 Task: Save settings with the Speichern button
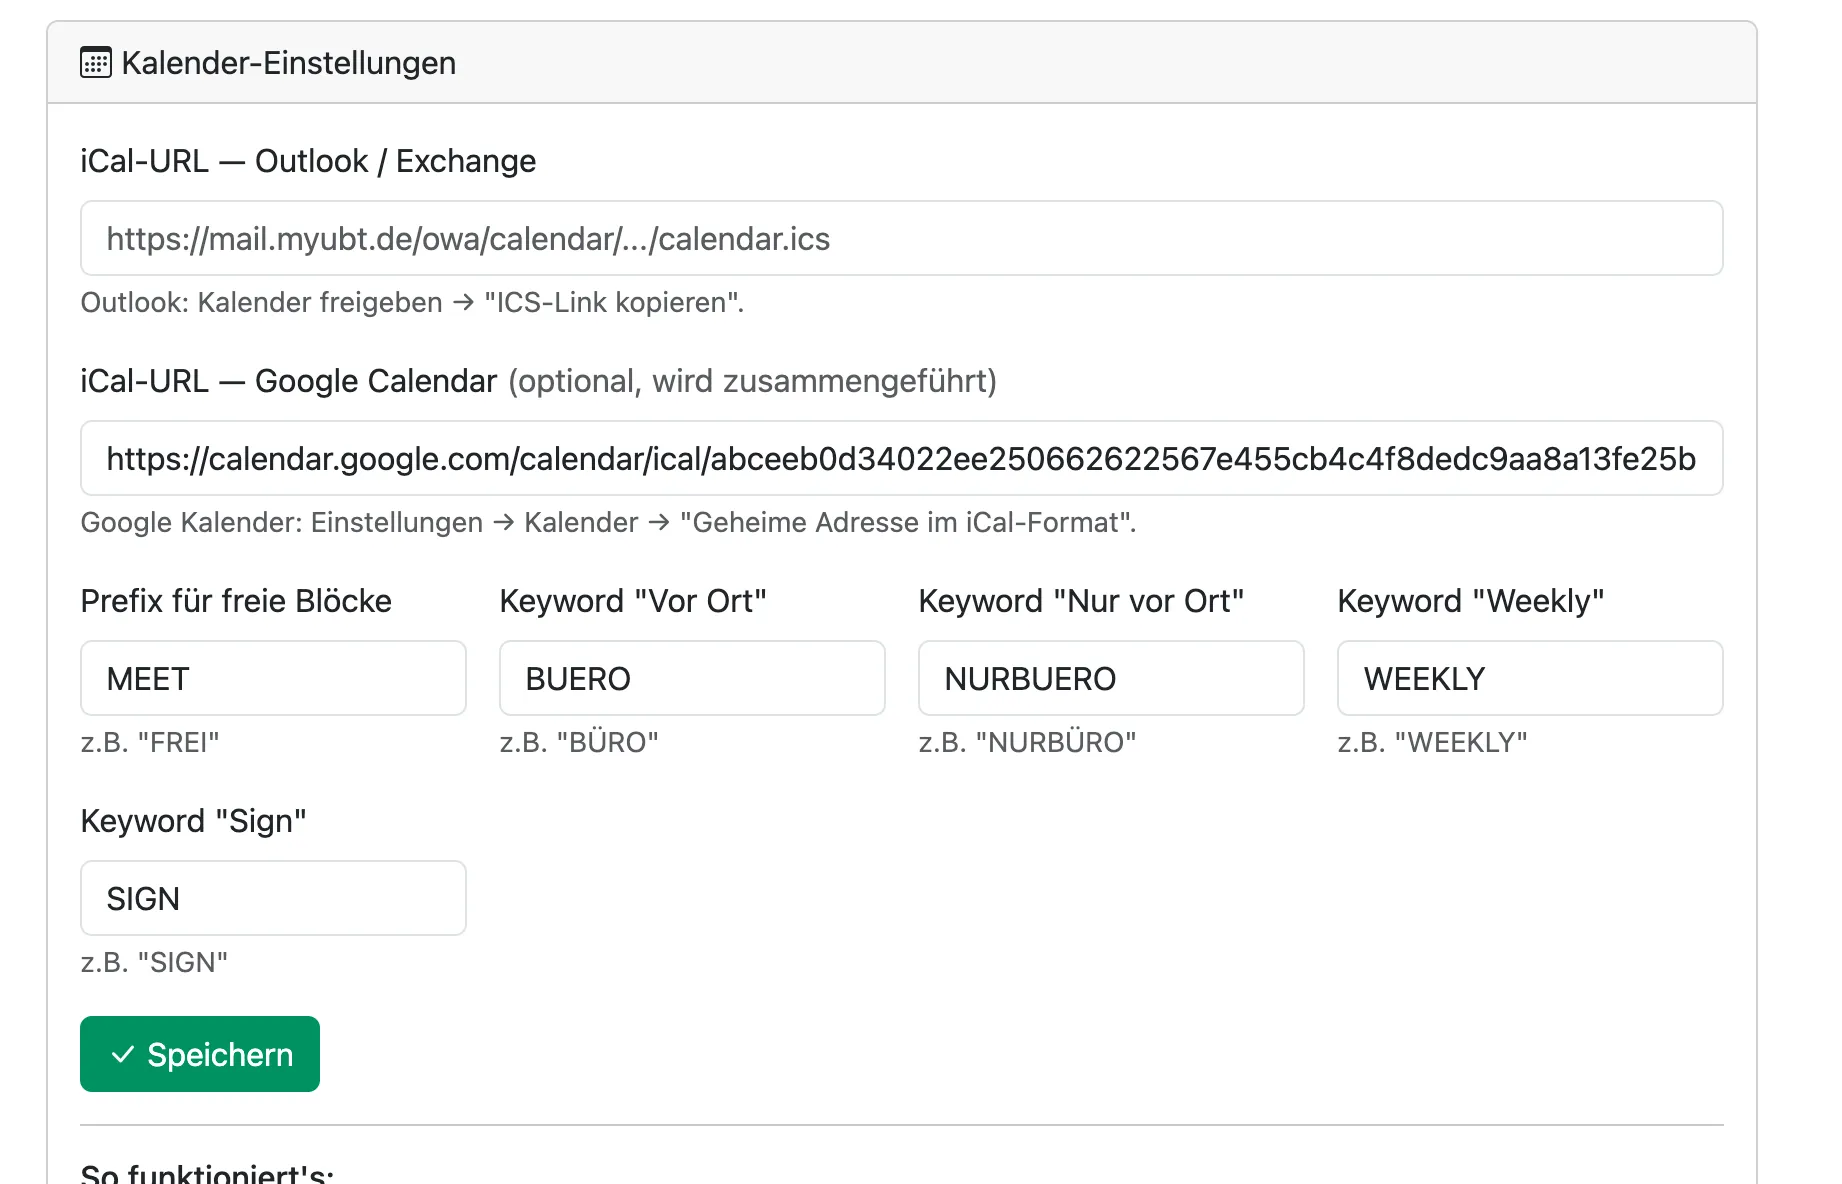point(200,1054)
